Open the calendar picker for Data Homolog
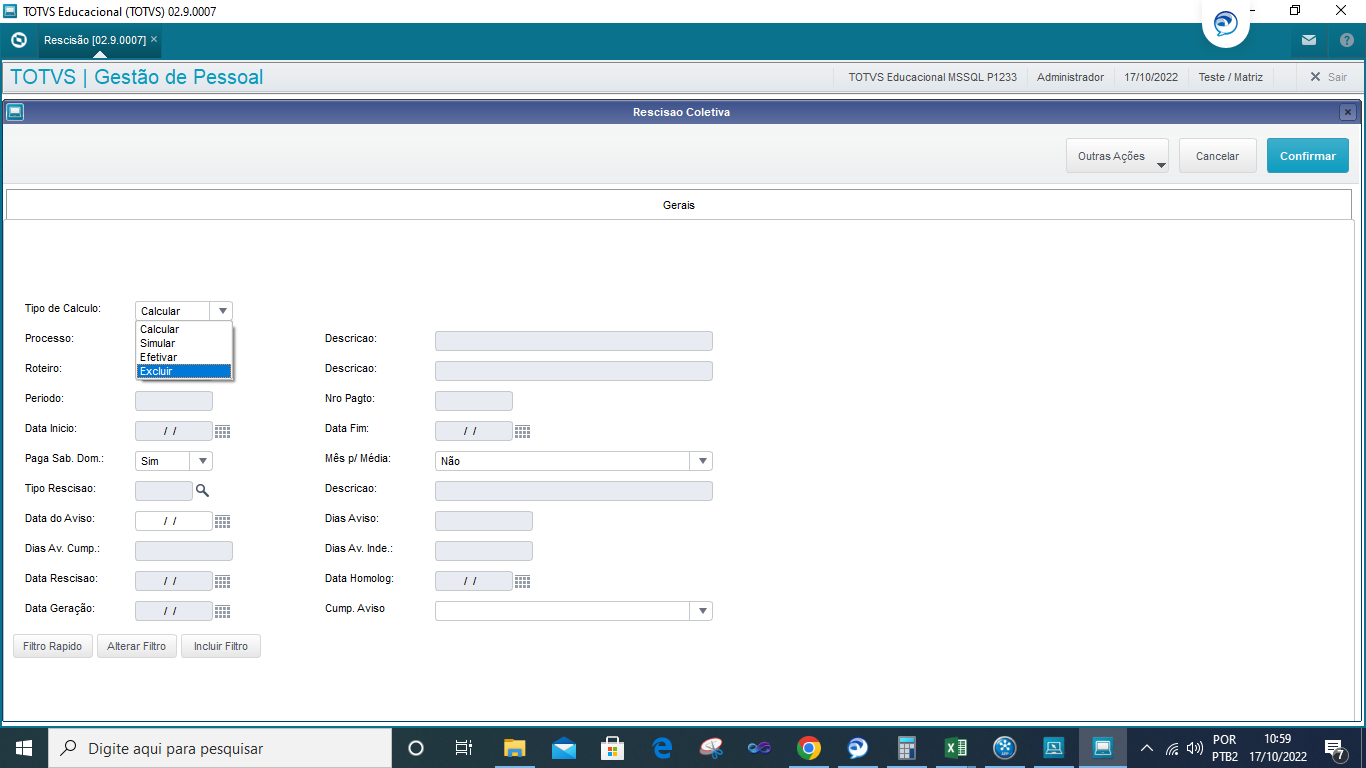The height and width of the screenshot is (768, 1366). click(x=522, y=581)
